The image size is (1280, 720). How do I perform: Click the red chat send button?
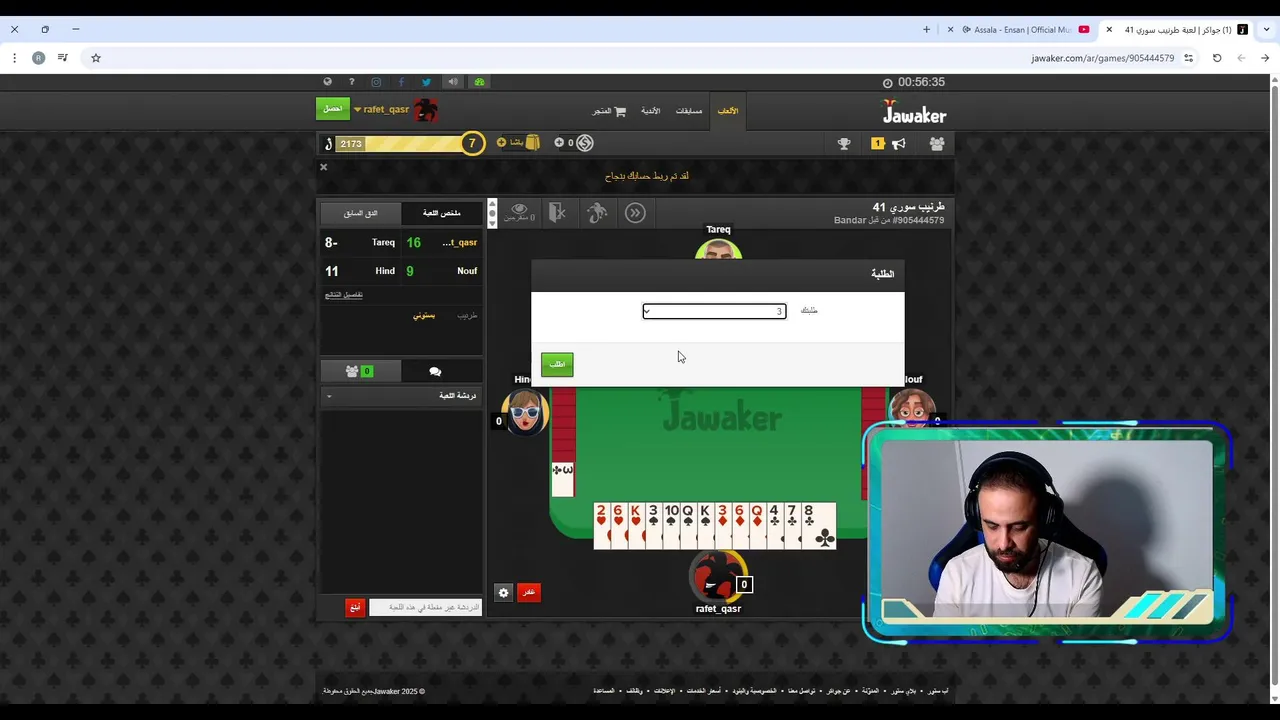pos(355,607)
